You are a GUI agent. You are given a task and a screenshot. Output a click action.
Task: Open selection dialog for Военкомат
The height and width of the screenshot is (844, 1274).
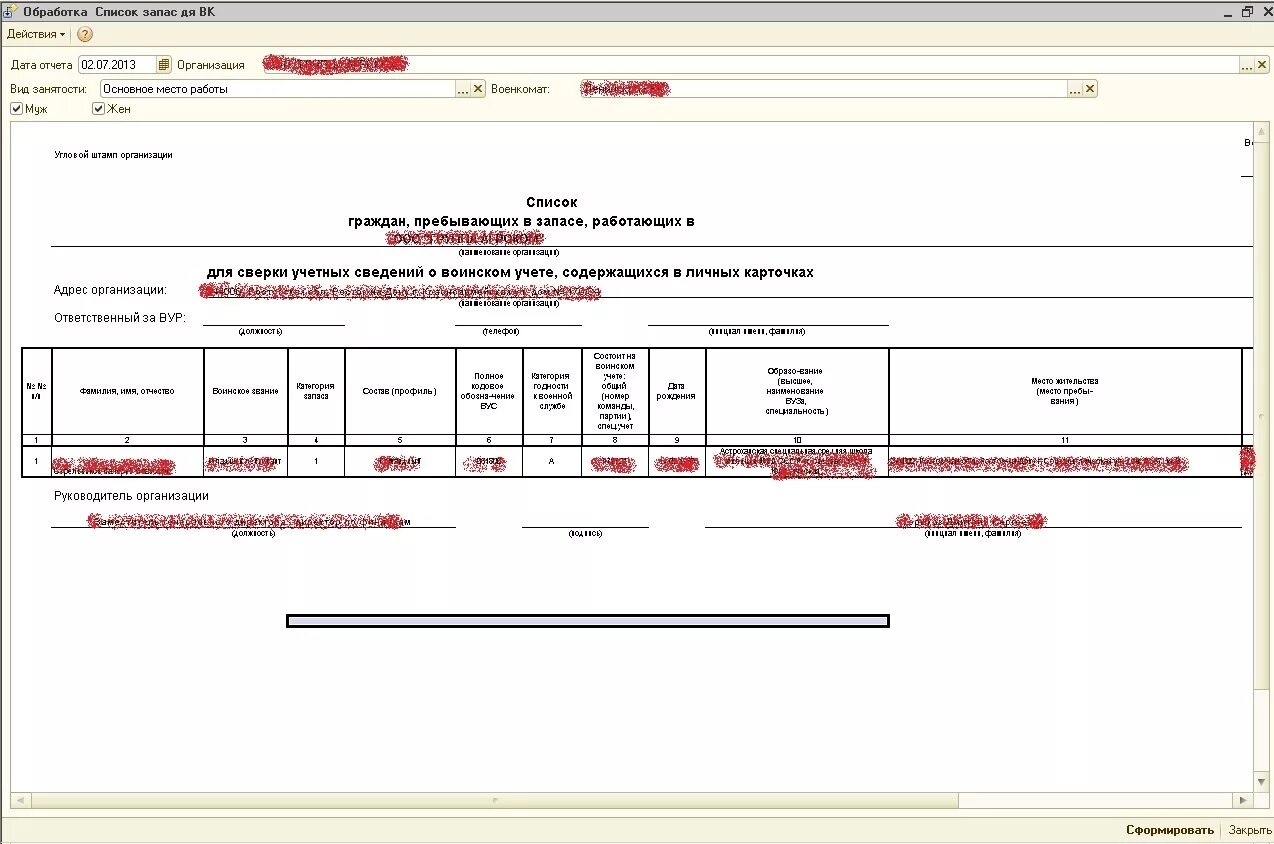coord(1074,89)
